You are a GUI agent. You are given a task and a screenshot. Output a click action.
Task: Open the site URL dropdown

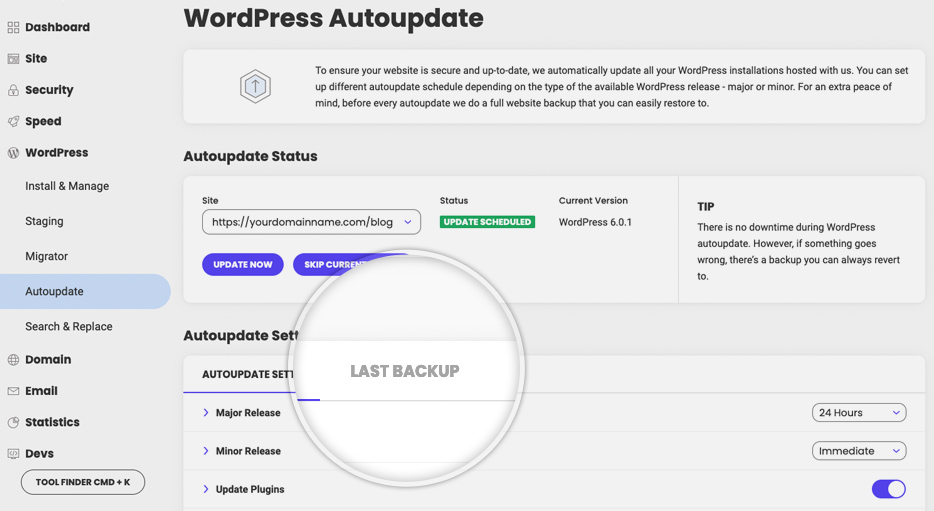coord(311,222)
